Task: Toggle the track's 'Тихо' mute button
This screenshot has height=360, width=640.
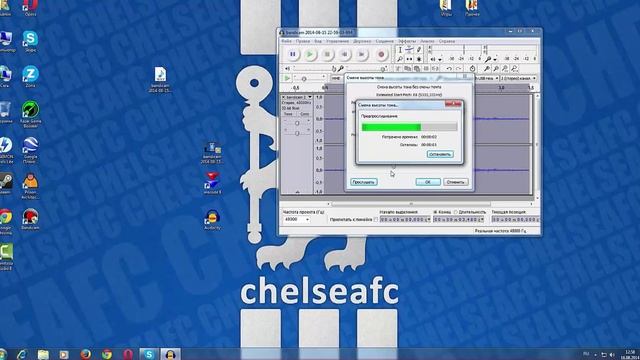Action: click(288, 114)
